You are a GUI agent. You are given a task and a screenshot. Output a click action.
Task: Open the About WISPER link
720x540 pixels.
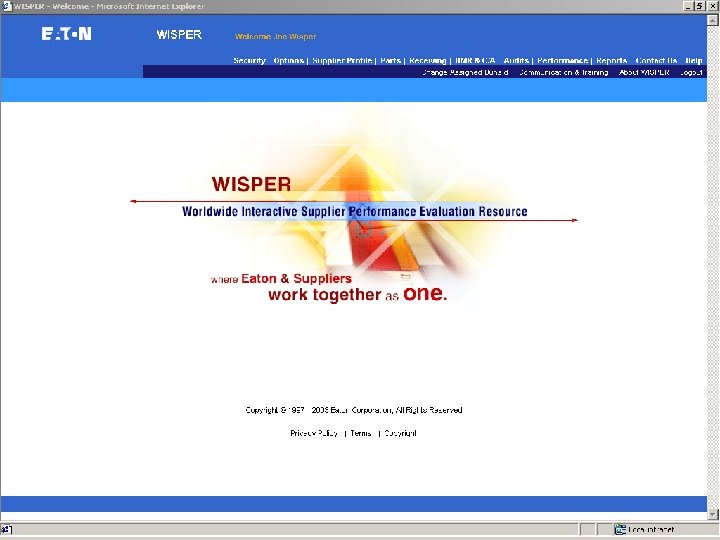click(644, 73)
